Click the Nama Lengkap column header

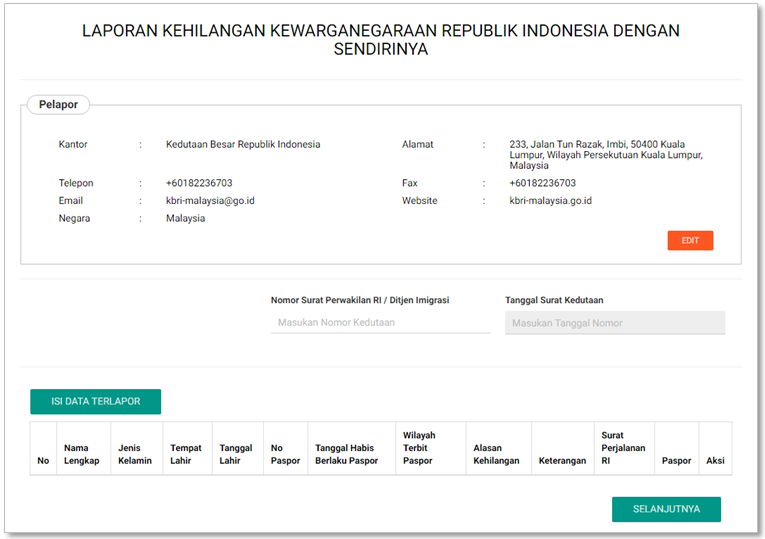tap(82, 454)
